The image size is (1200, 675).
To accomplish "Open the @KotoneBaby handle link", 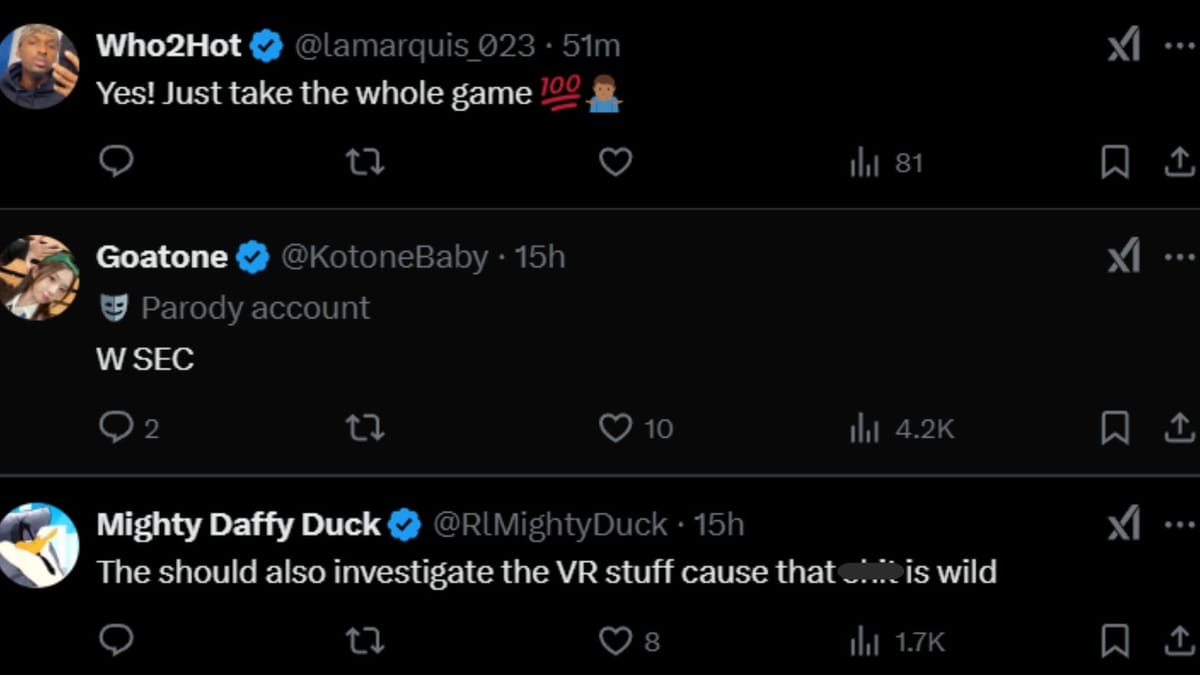I will pos(384,257).
